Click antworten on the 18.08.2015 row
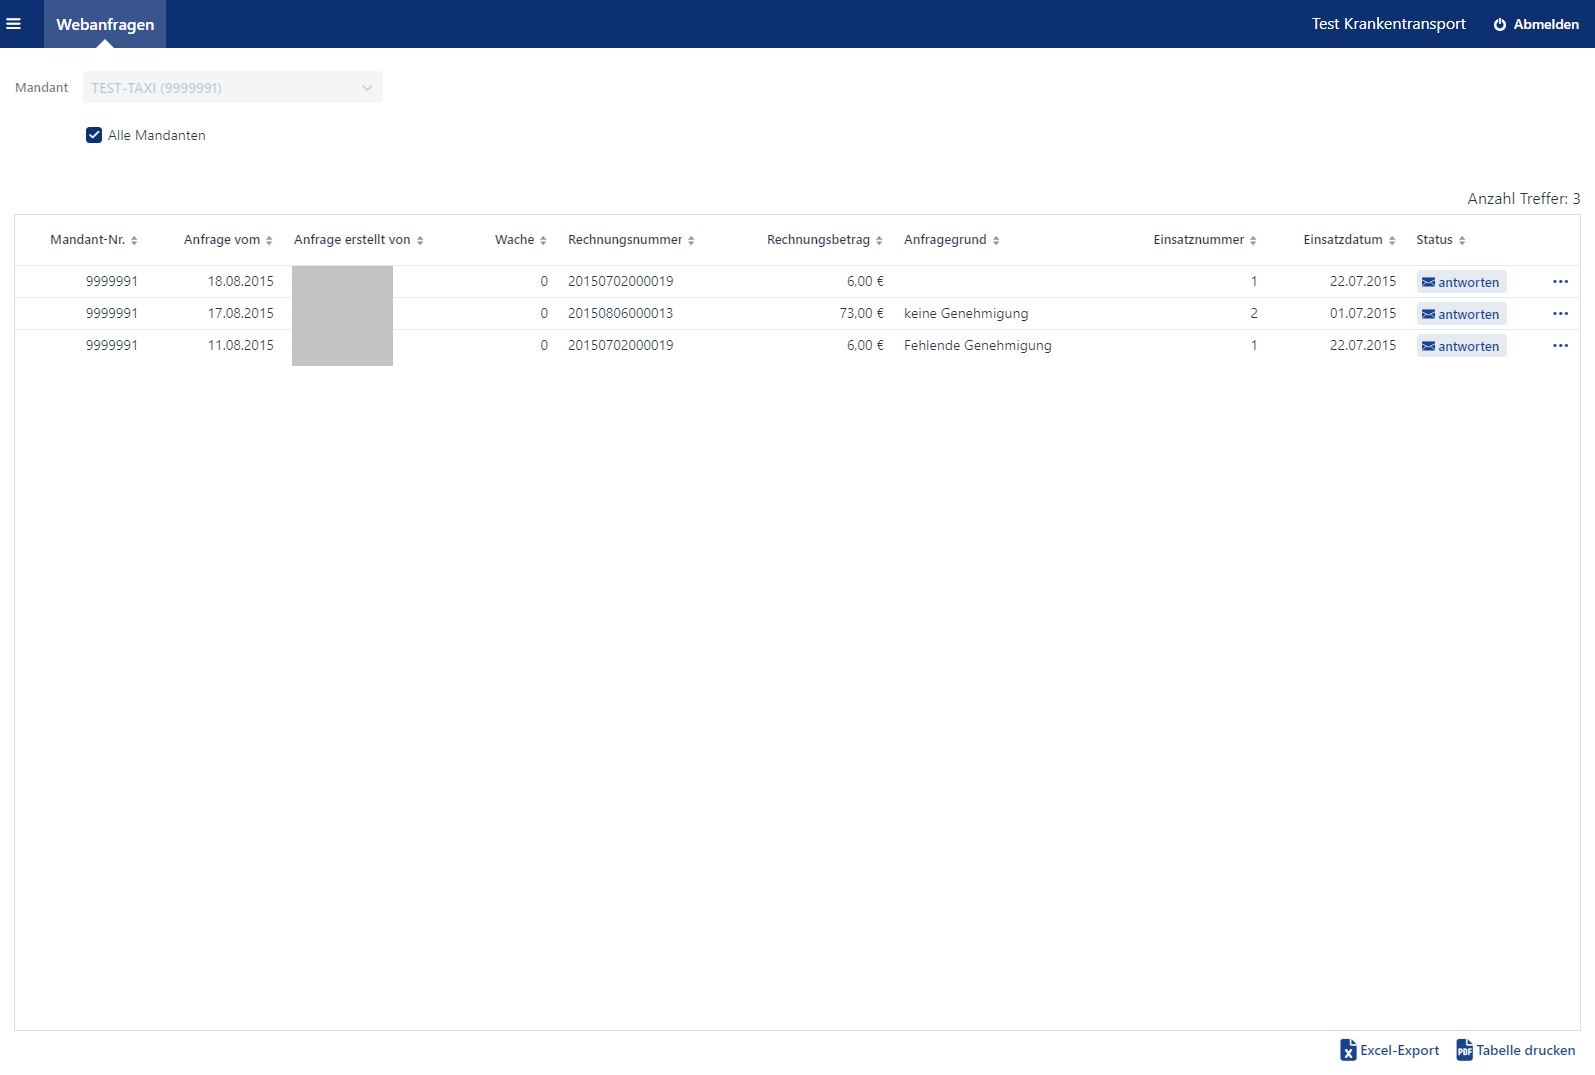1595x1075 pixels. (1461, 282)
